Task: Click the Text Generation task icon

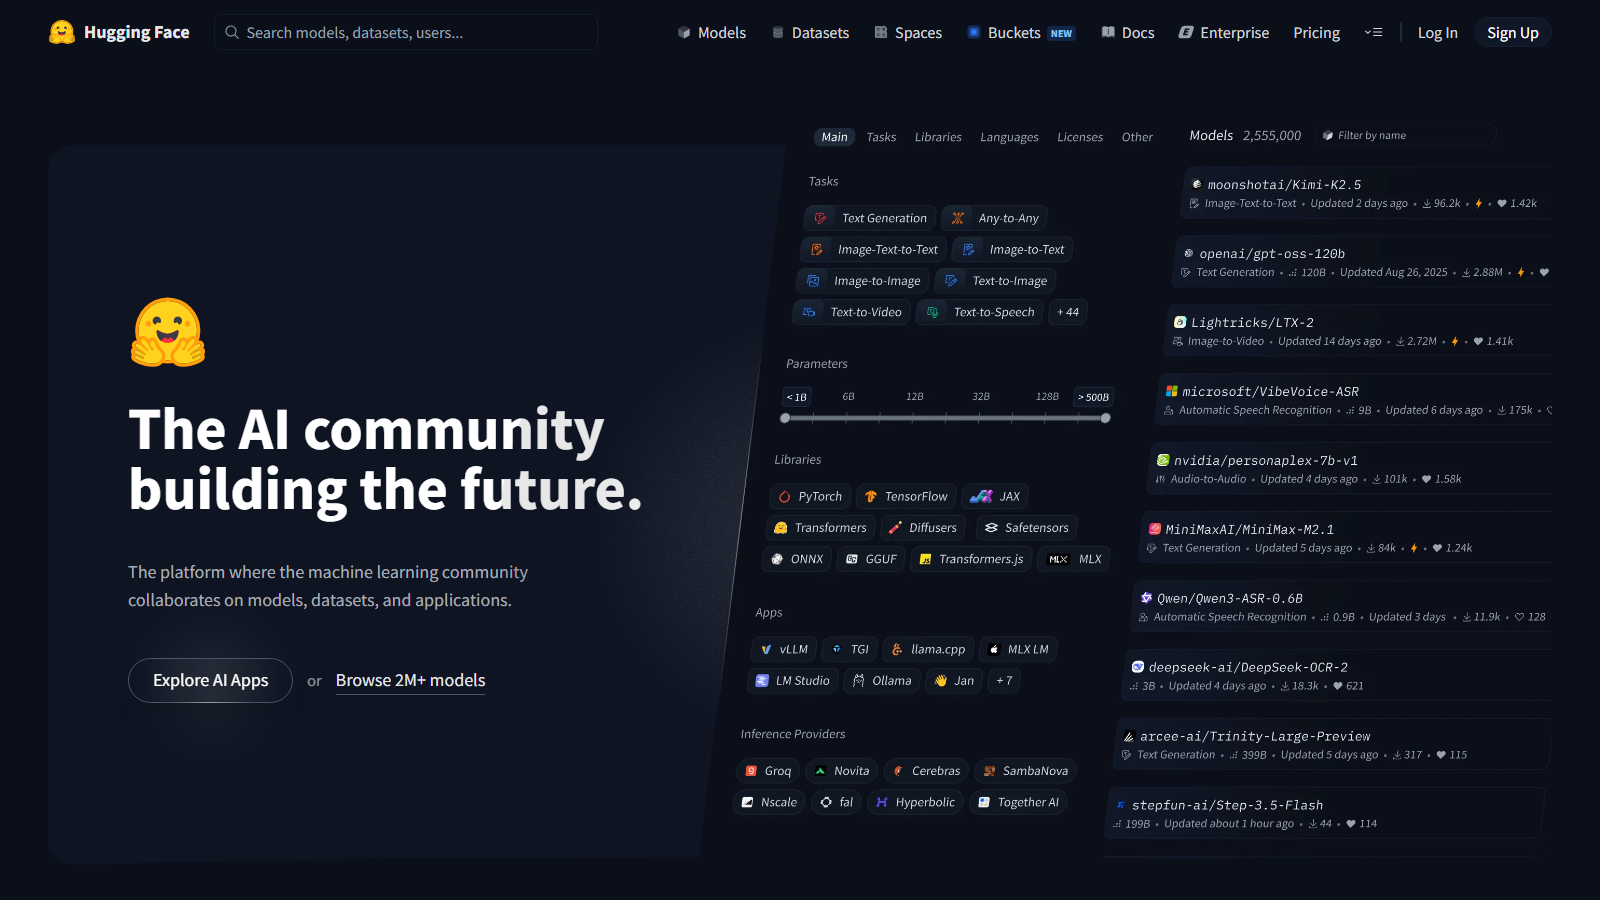Action: (821, 218)
